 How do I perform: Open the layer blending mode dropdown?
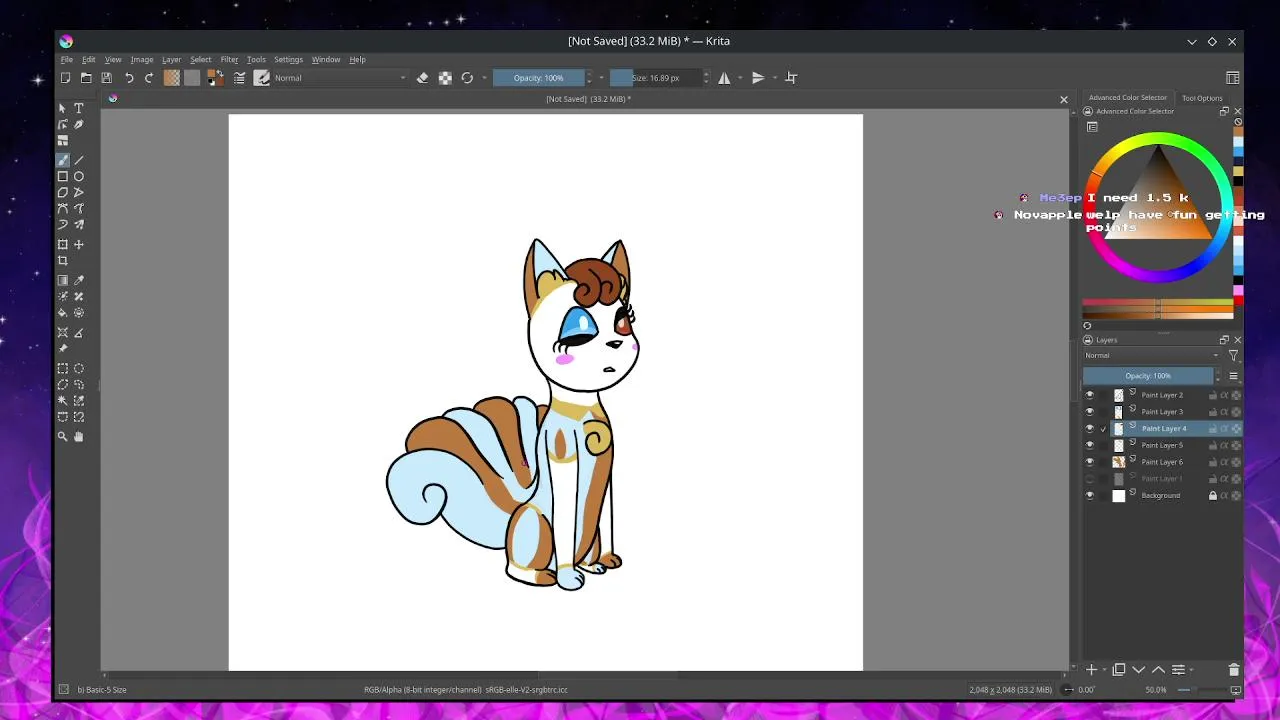1152,356
